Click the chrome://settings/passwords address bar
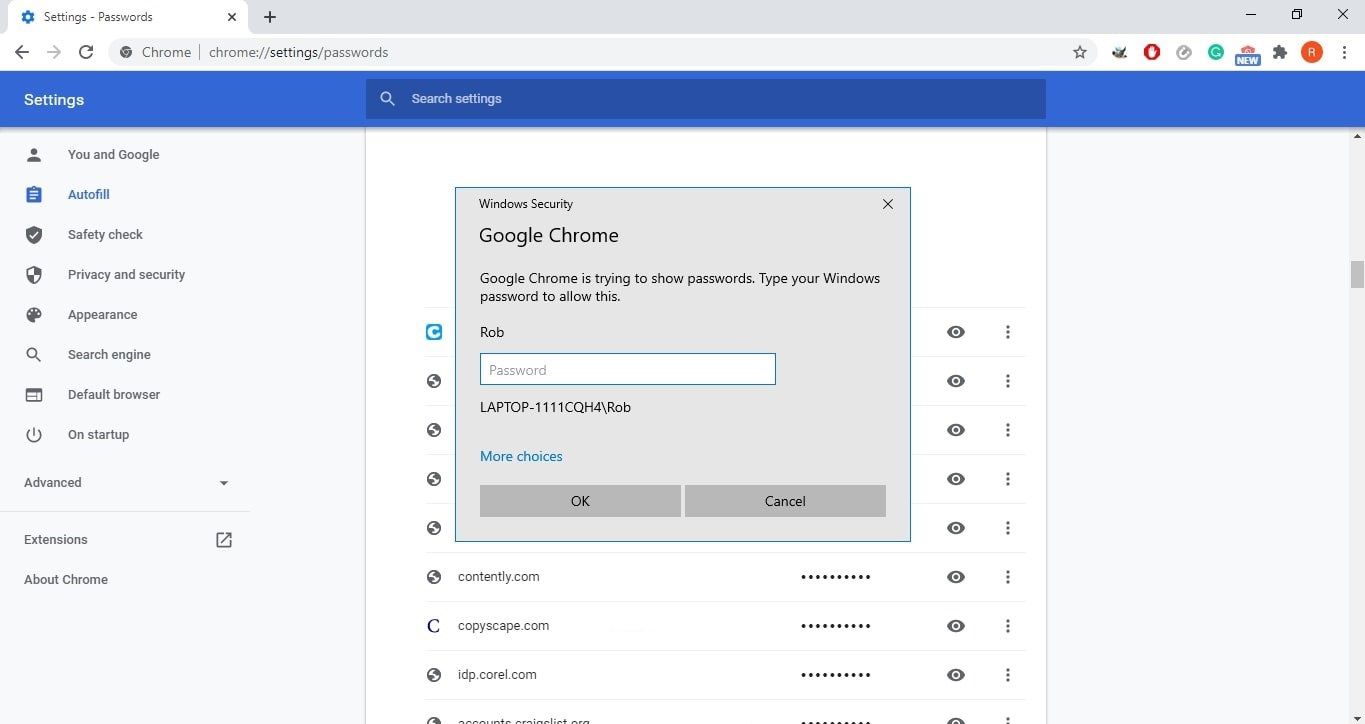The height and width of the screenshot is (724, 1365). [600, 52]
